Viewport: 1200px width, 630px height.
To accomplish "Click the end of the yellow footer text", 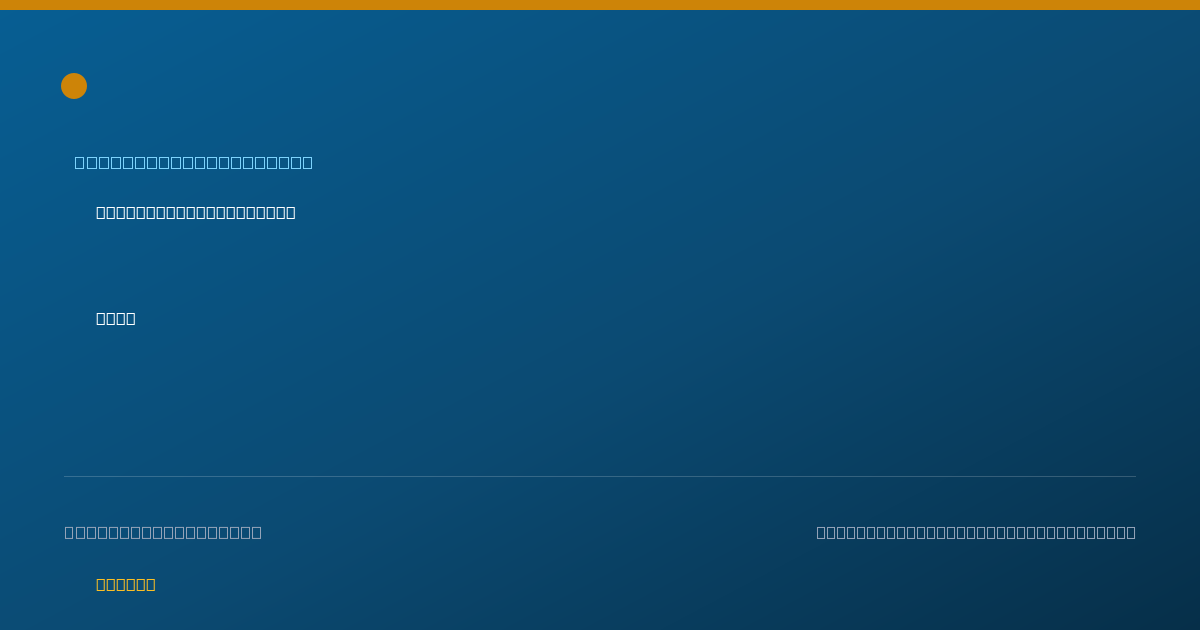I will pos(151,584).
